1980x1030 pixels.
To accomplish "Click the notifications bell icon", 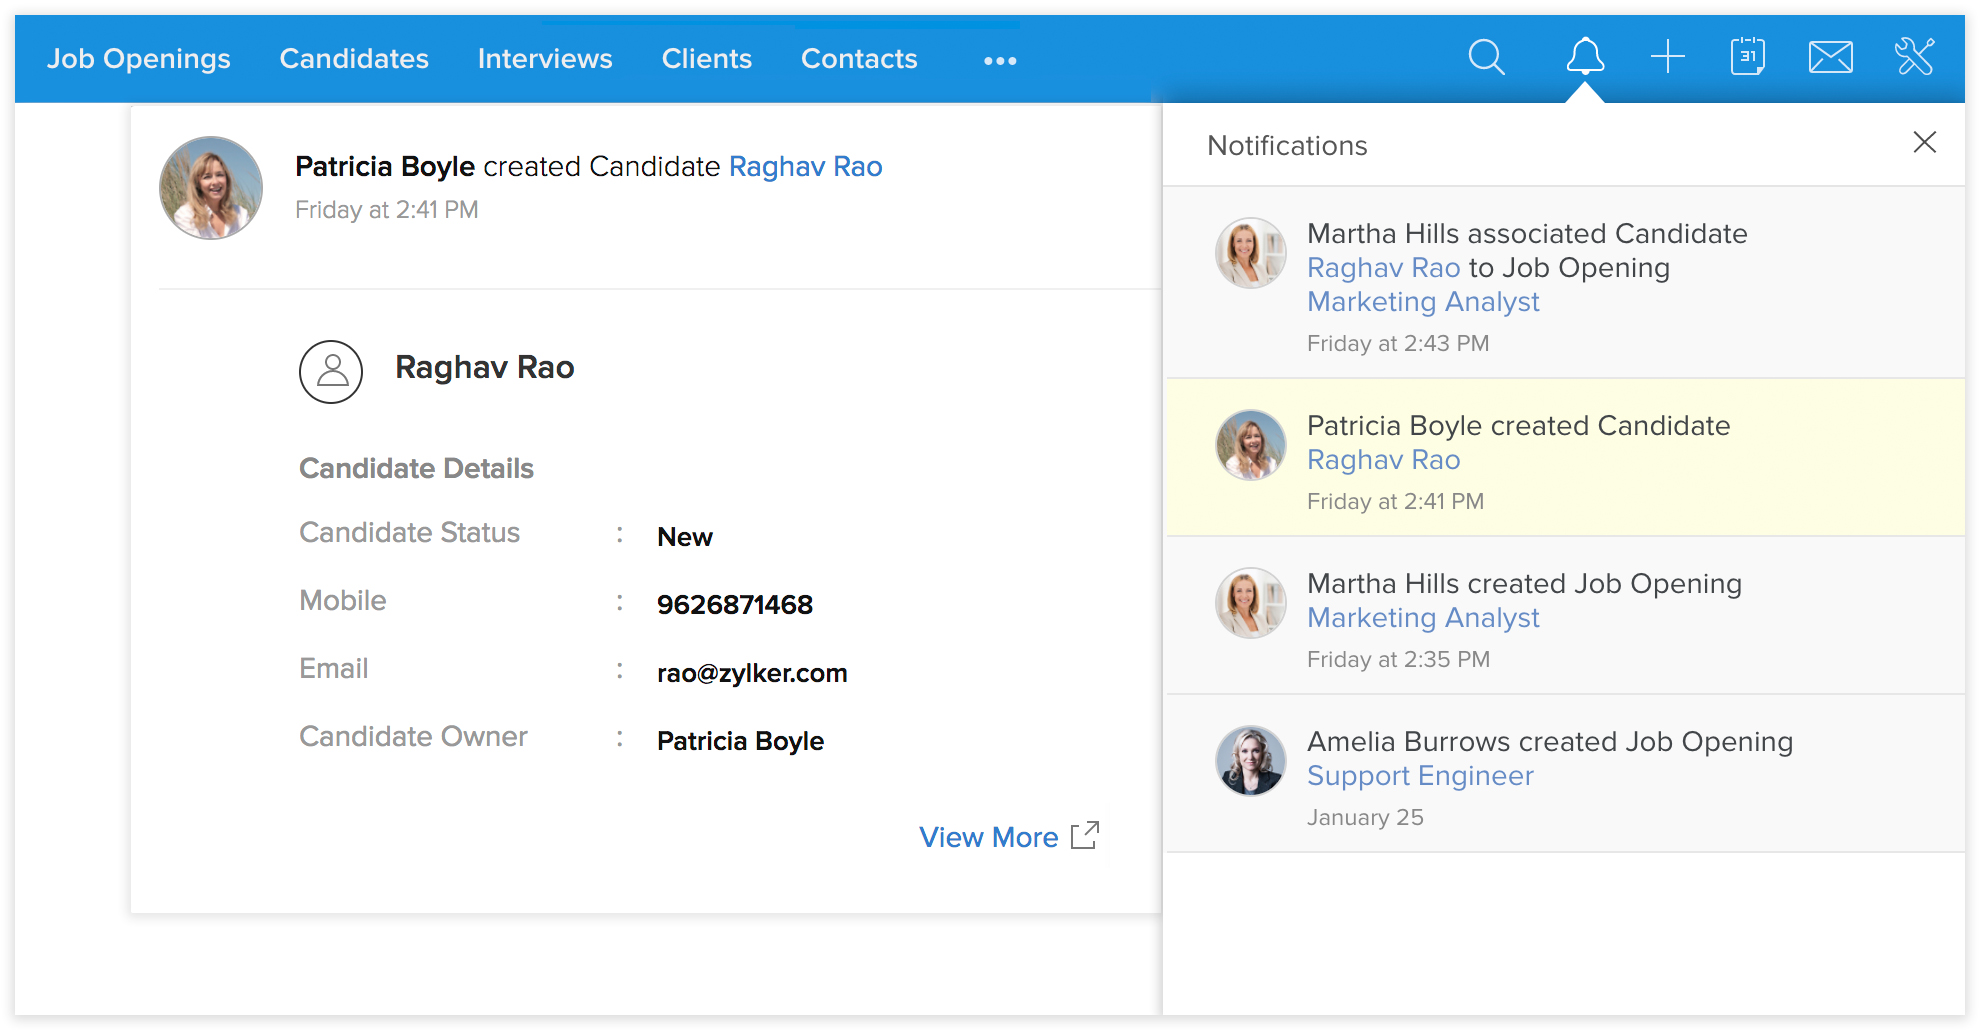I will point(1585,57).
